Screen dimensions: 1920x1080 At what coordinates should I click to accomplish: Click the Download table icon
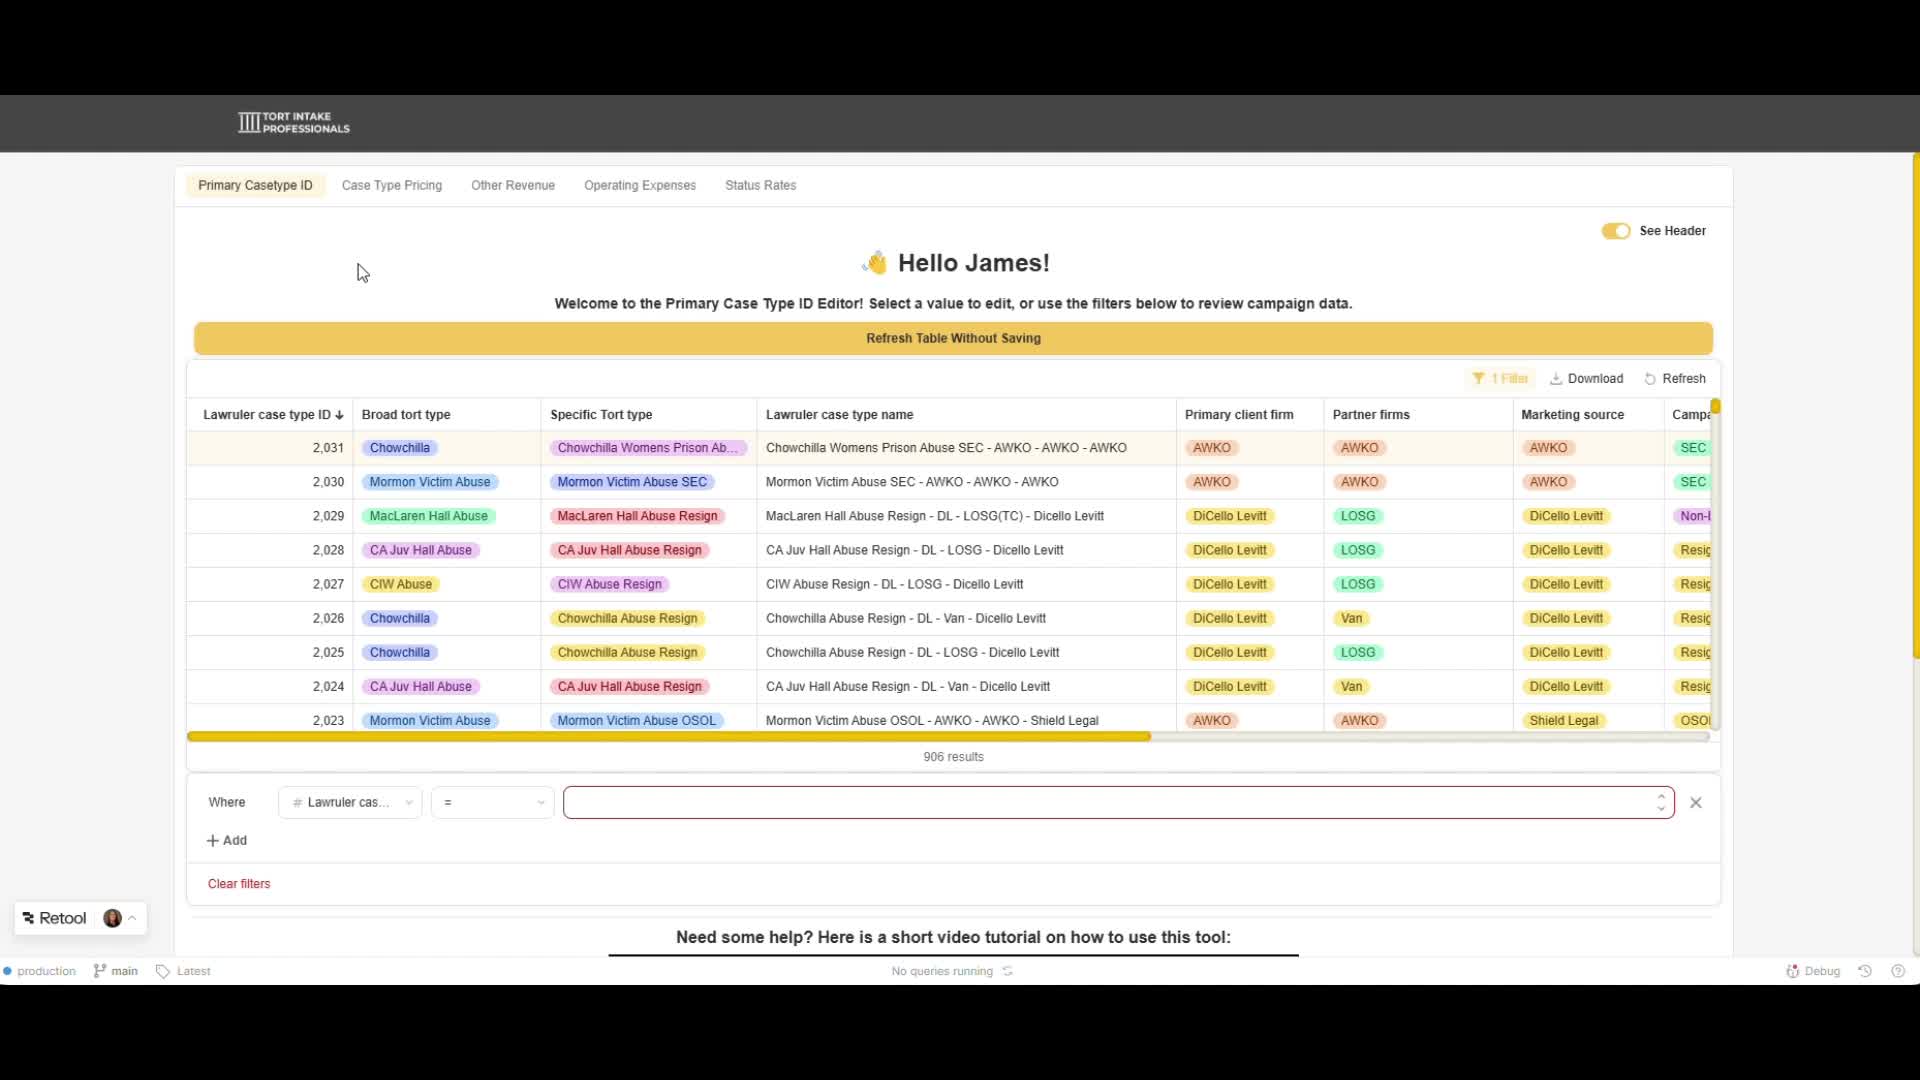1556,379
